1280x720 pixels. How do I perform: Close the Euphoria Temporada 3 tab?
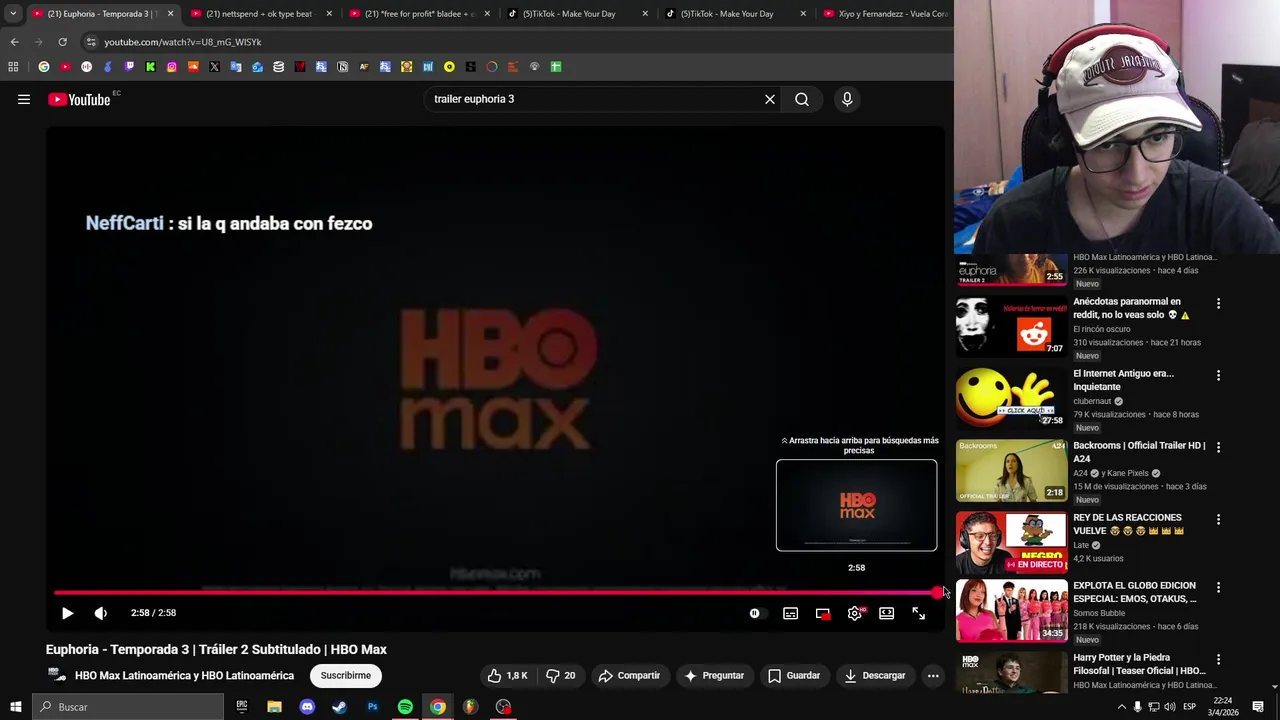[170, 14]
